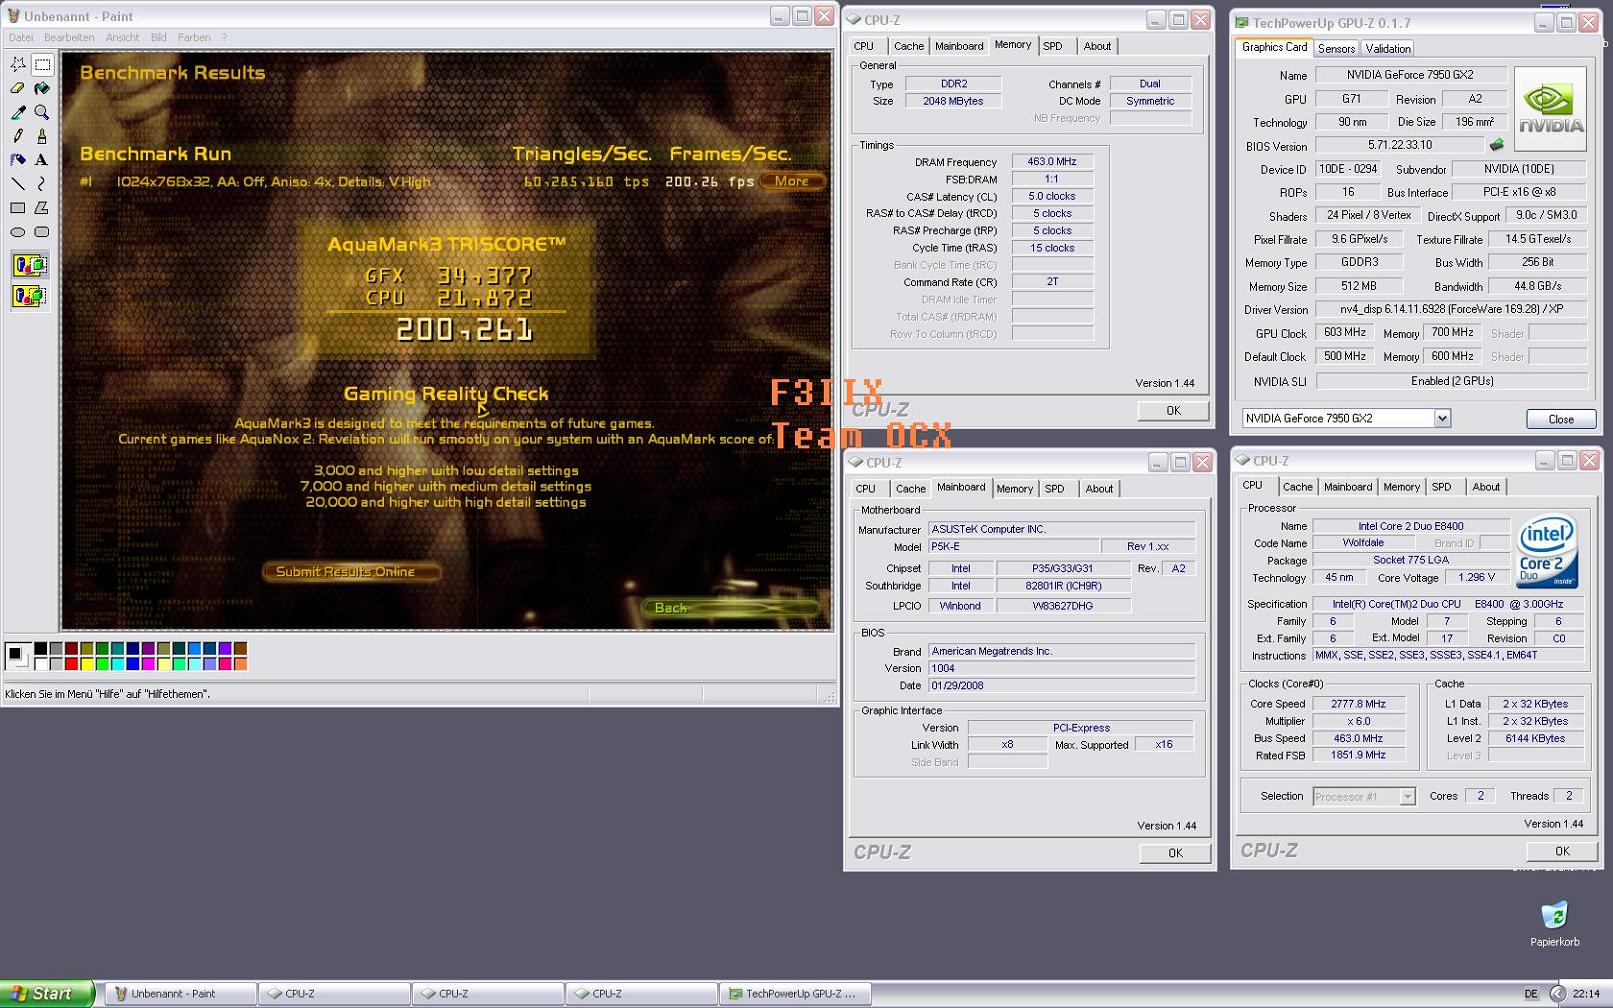The image size is (1613, 1008).
Task: Switch to Sensors tab in GPU-Z
Action: tap(1336, 48)
